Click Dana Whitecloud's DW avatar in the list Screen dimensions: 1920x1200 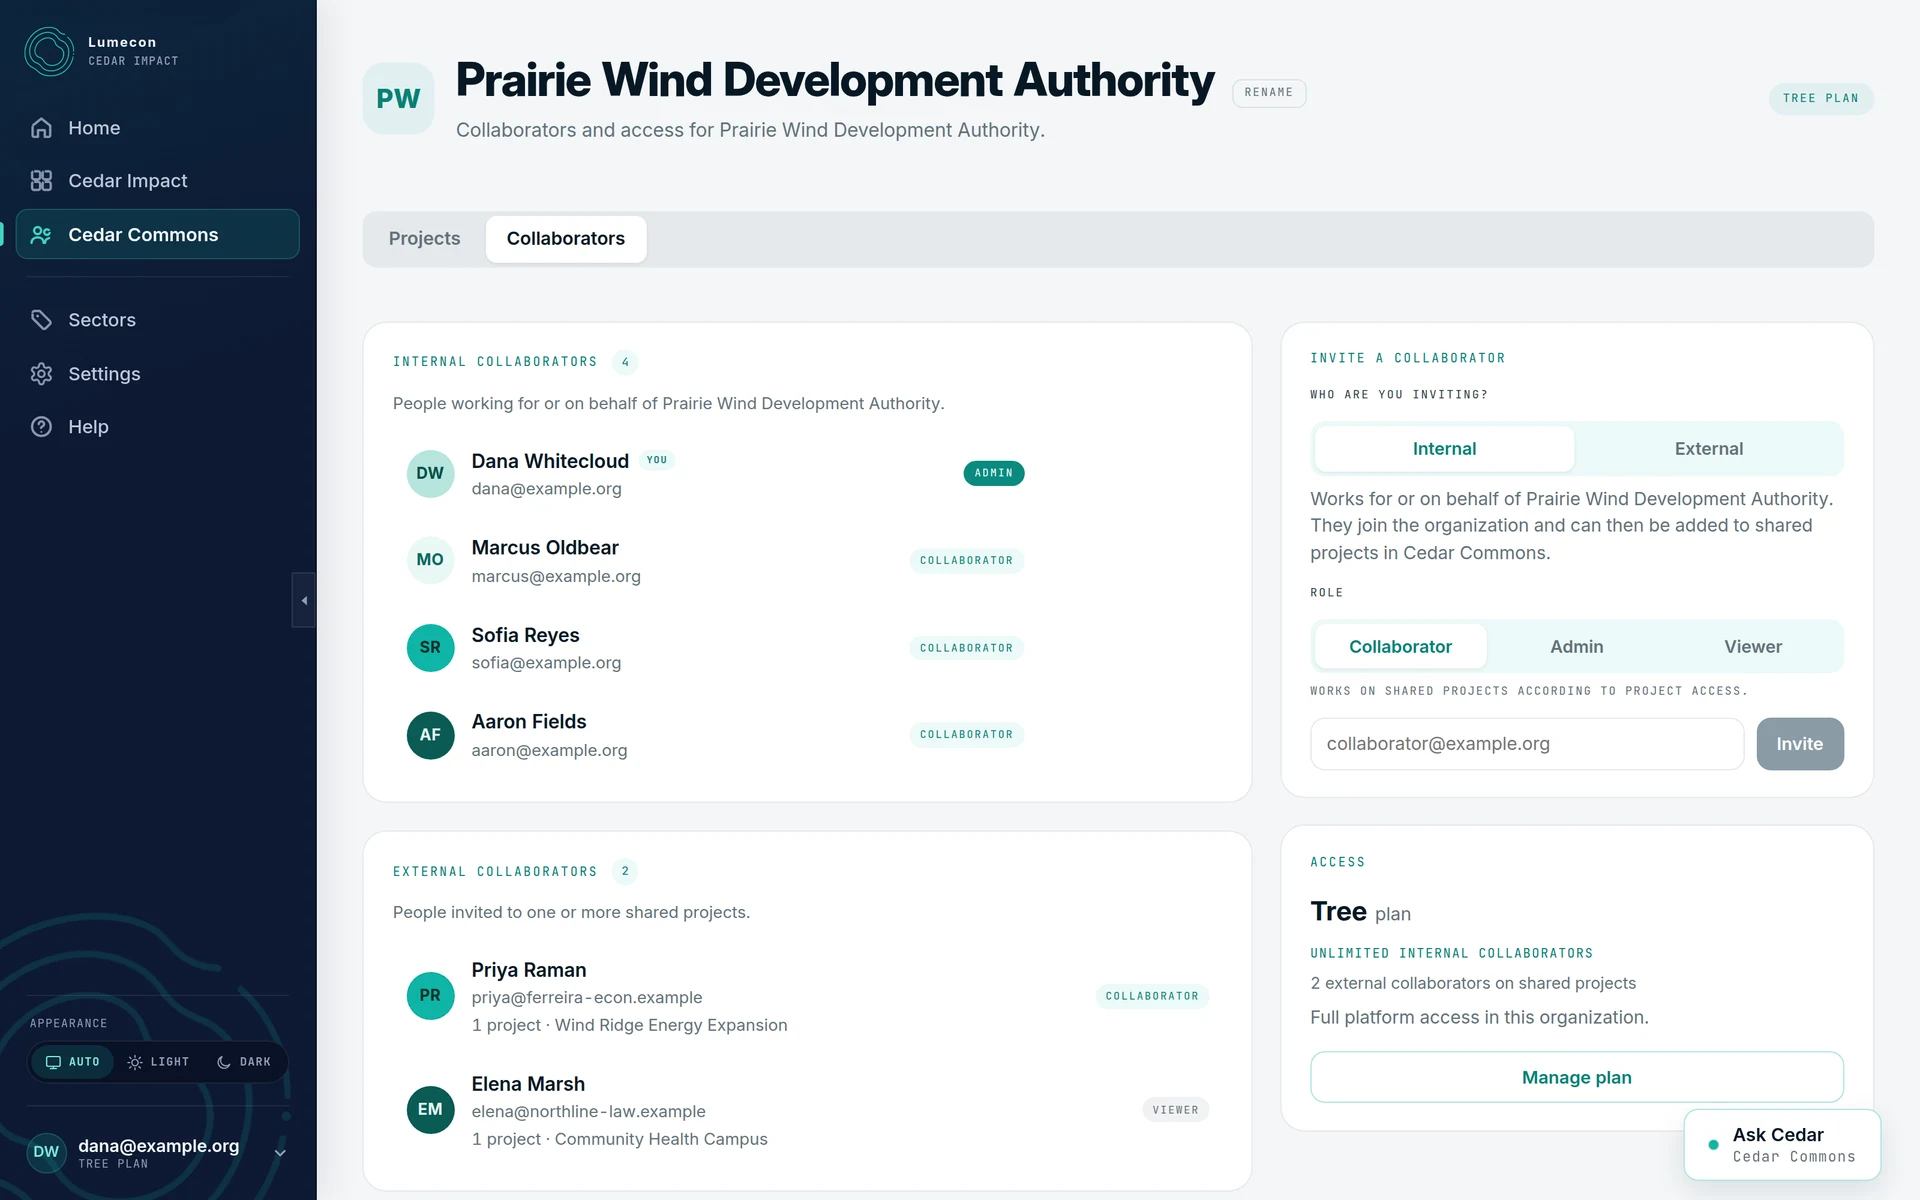click(430, 474)
